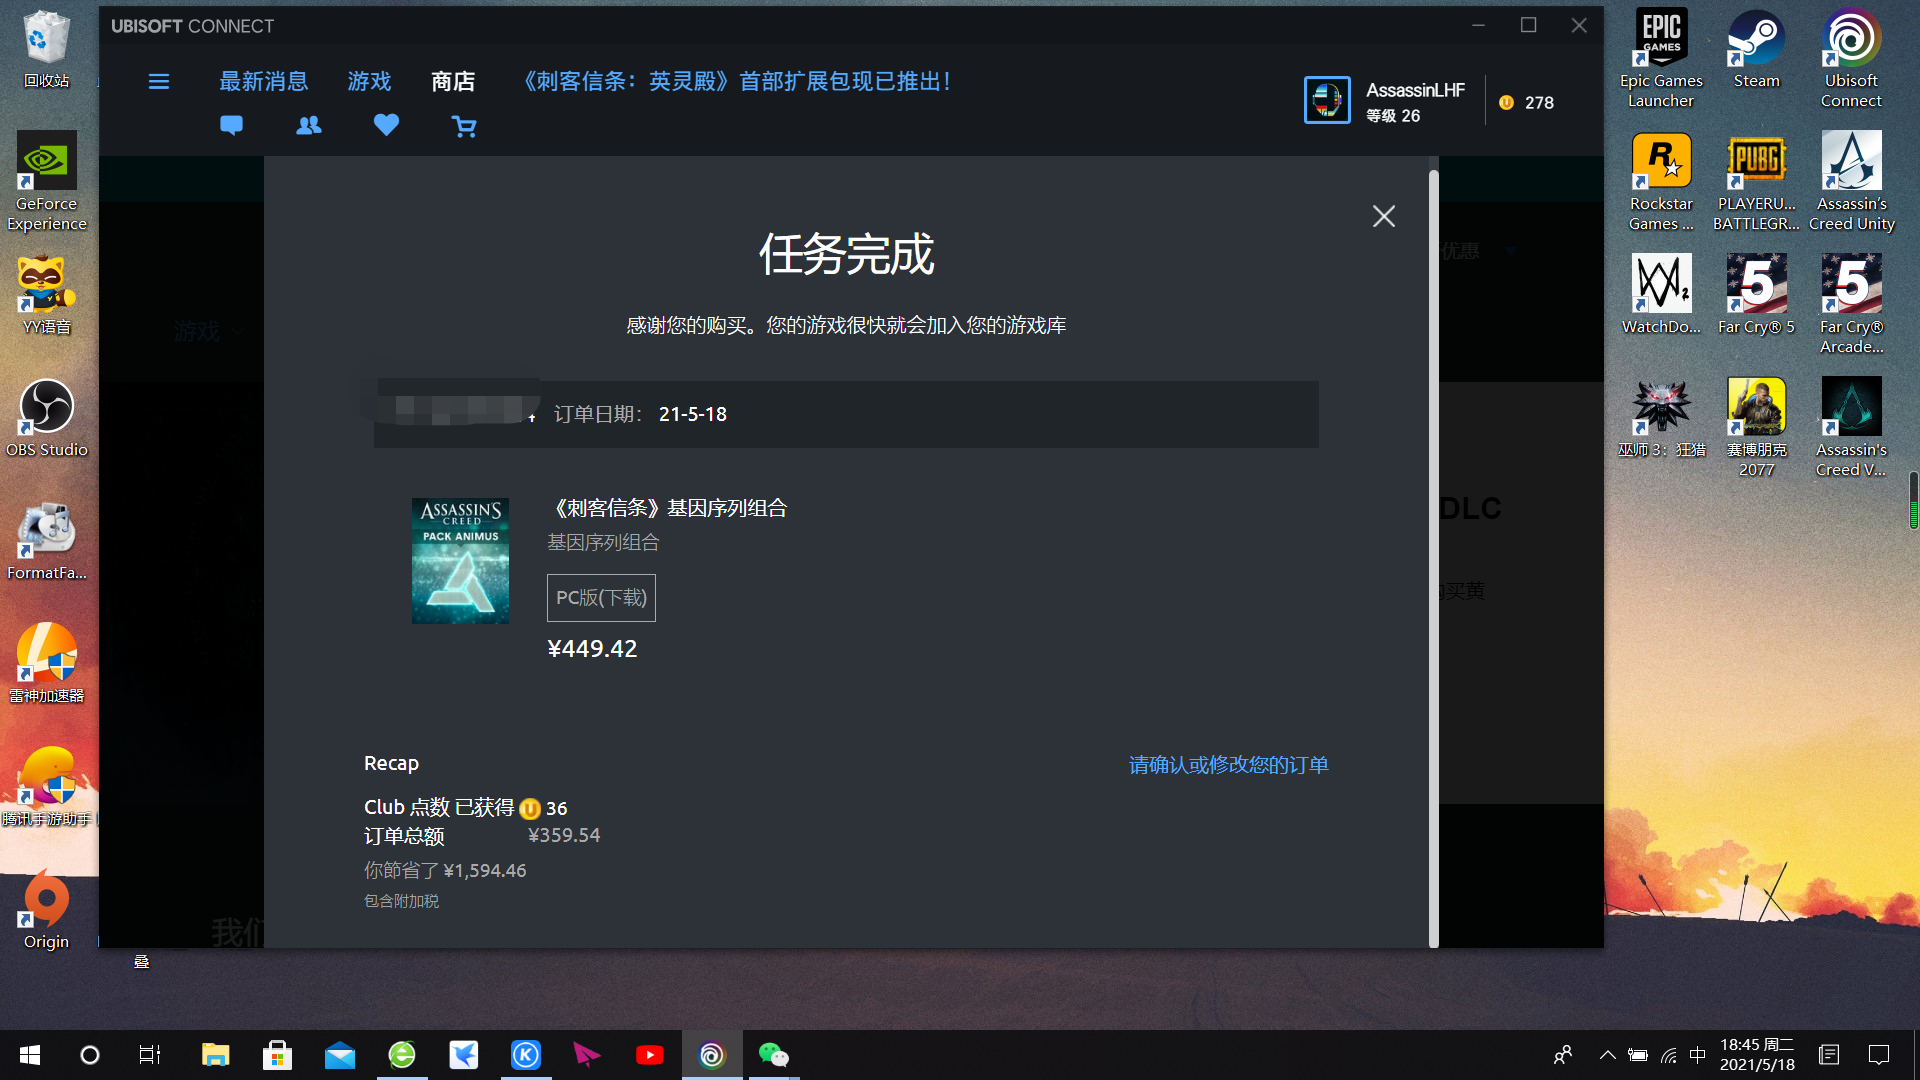This screenshot has width=1920, height=1080.
Task: Open the Far Cry 5 desktop shortcut
Action: pyautogui.click(x=1756, y=296)
